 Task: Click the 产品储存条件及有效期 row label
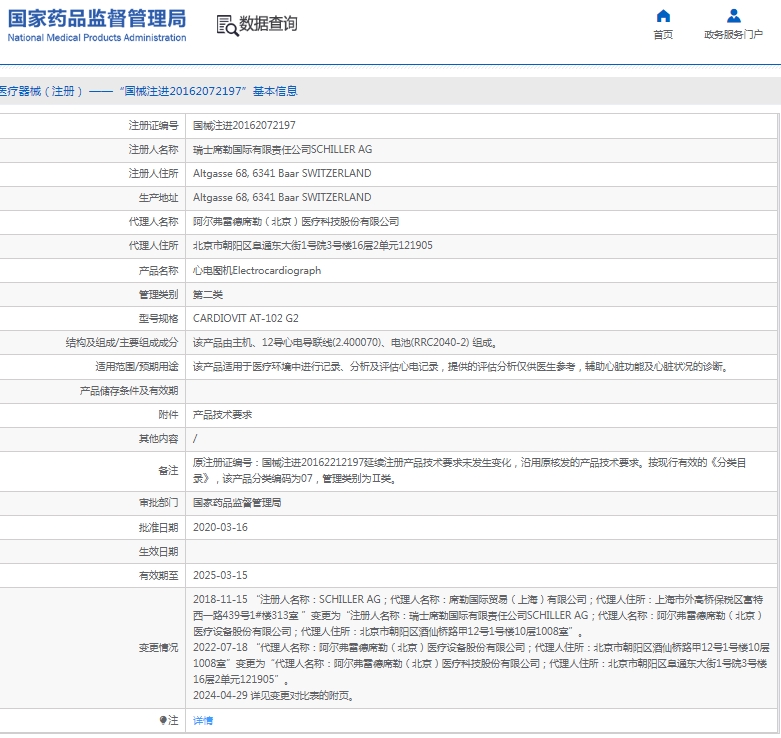(129, 390)
